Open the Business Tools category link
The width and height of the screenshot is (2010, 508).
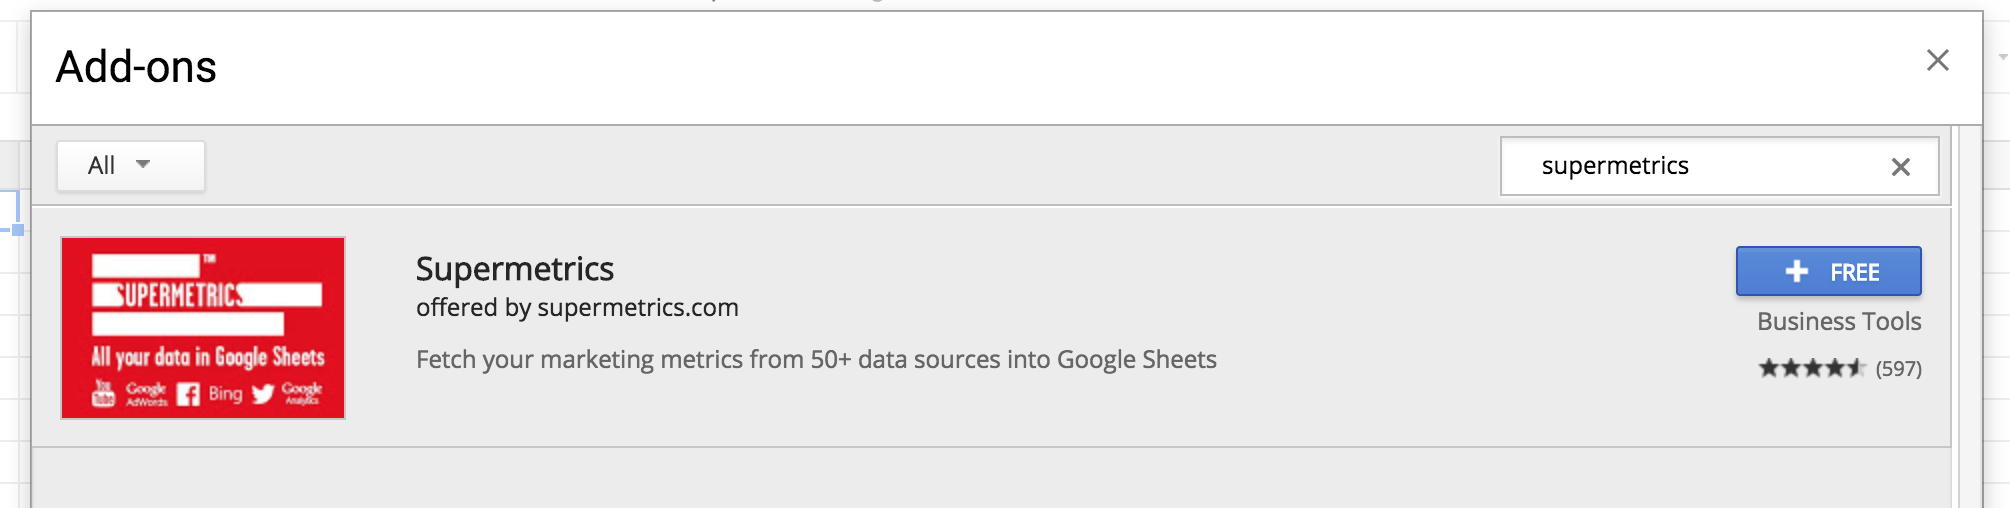tap(1838, 322)
